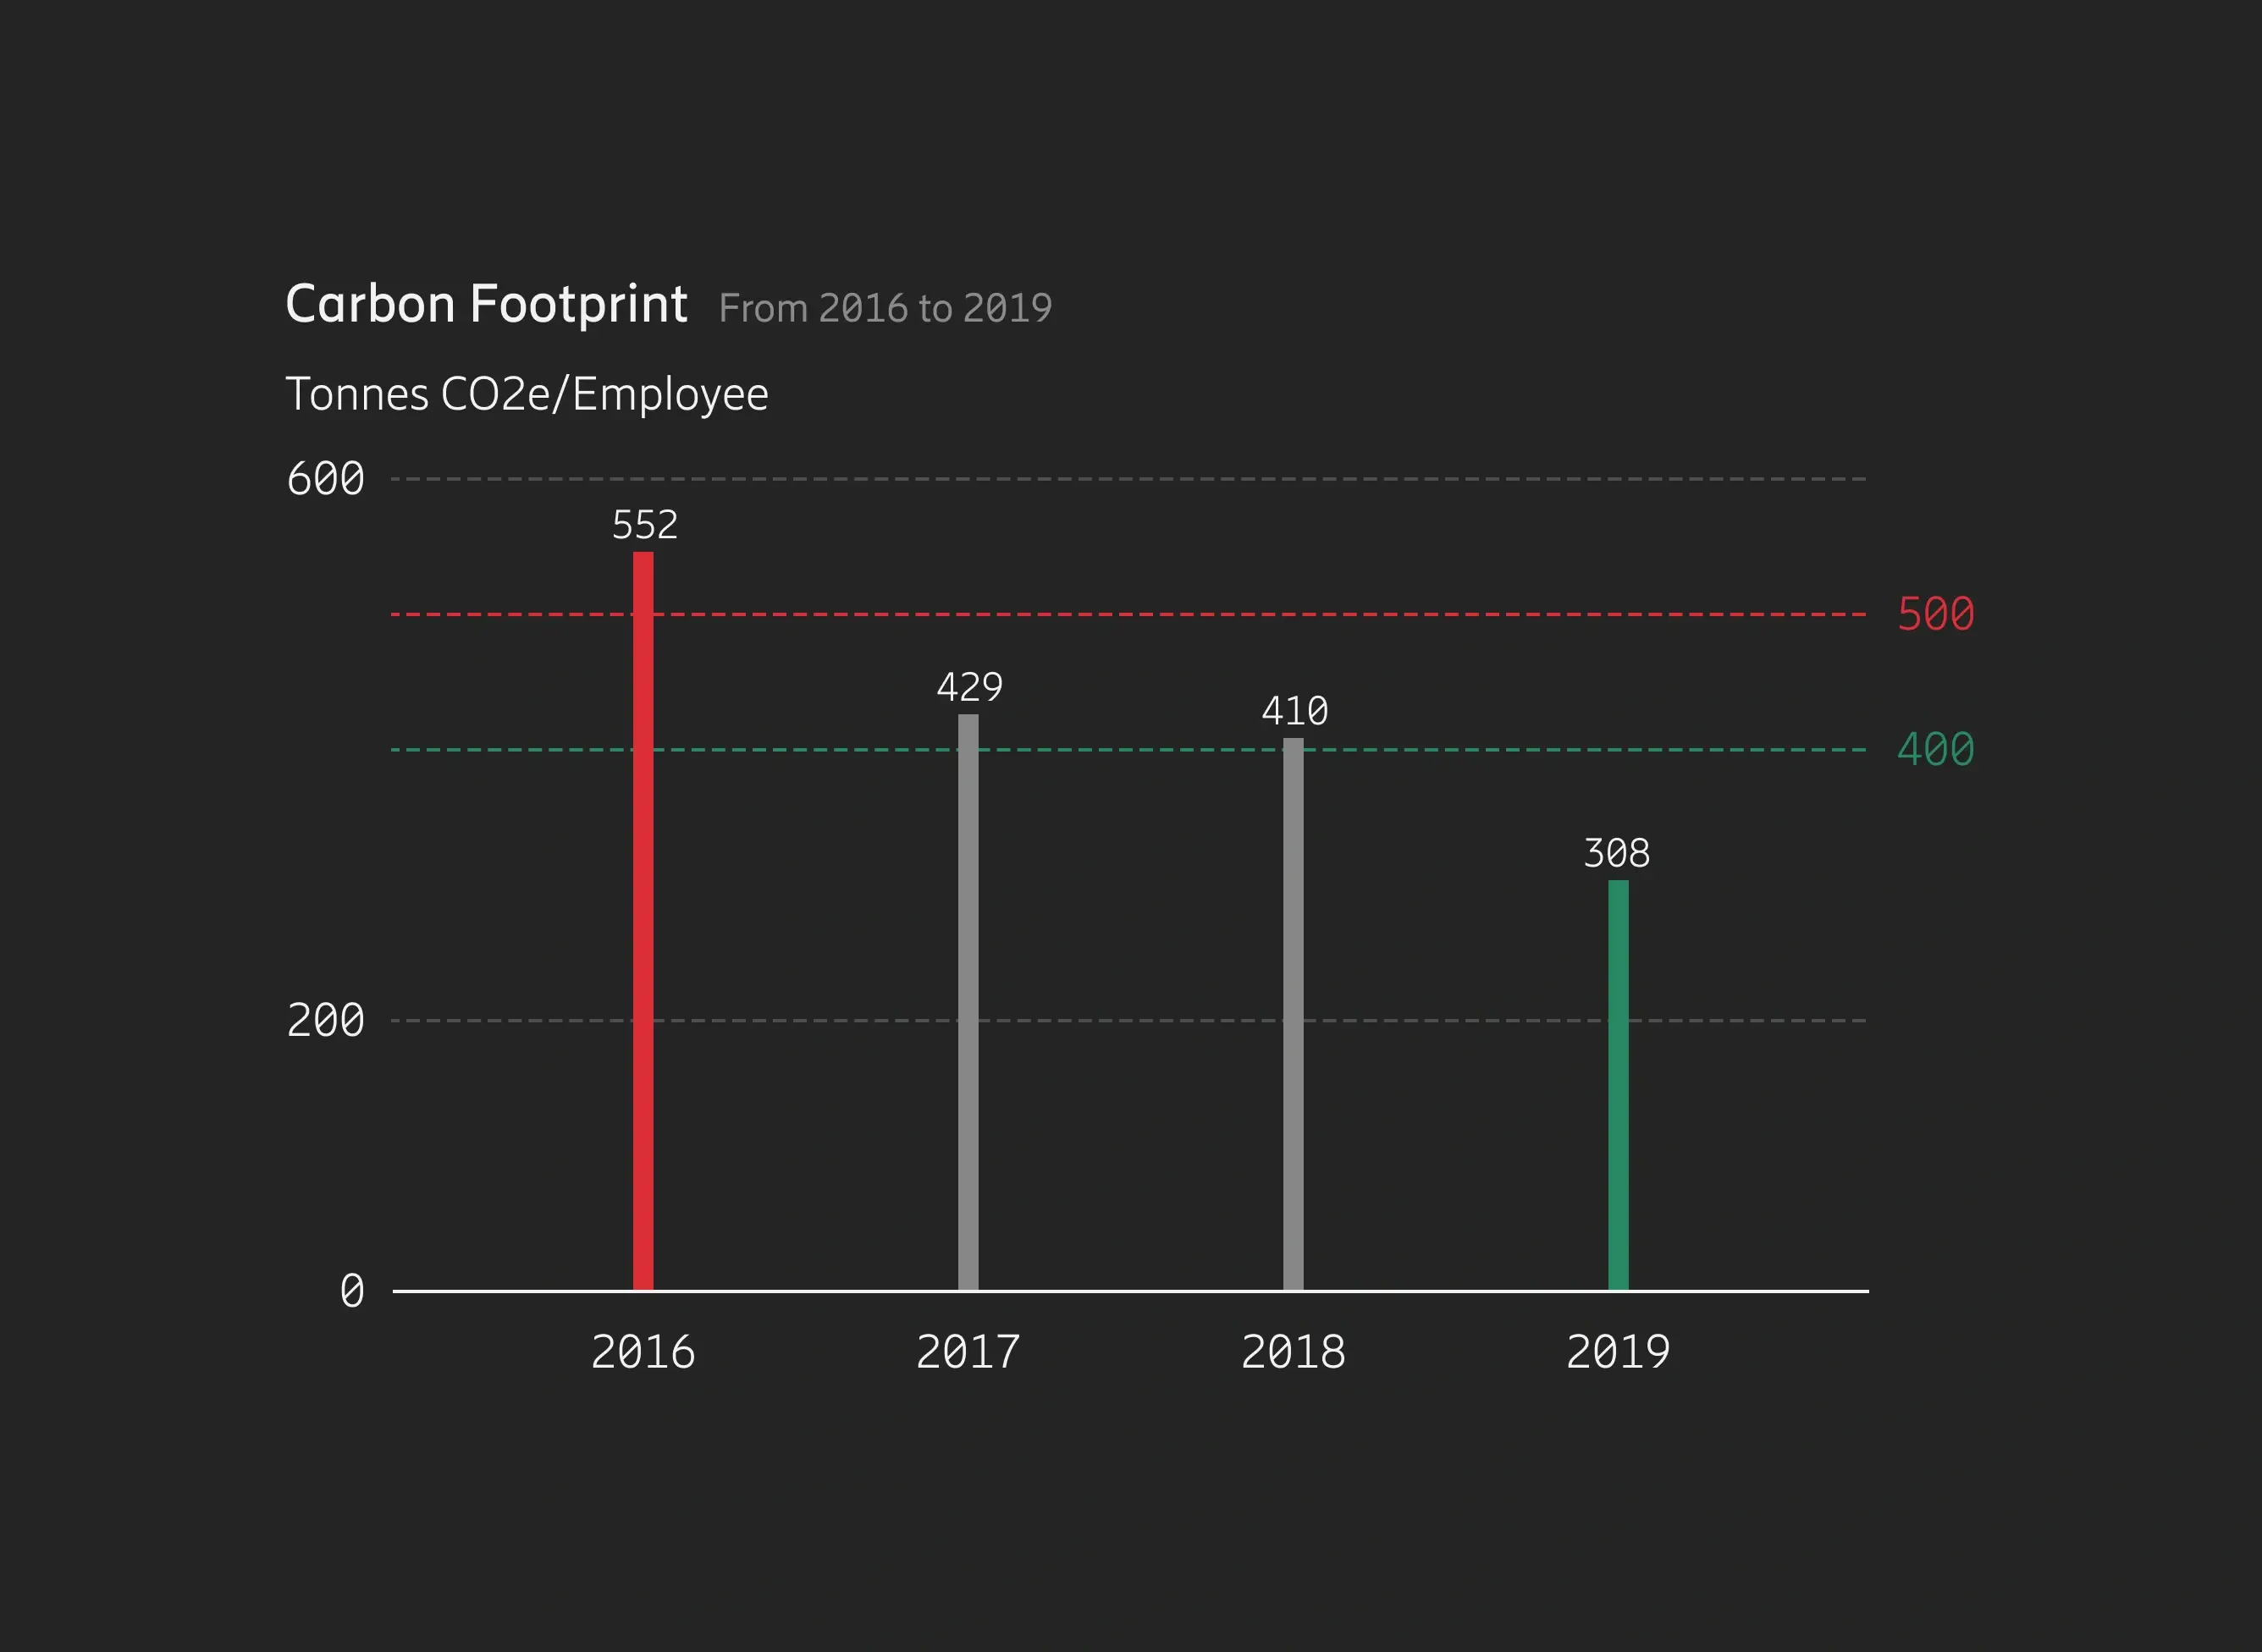The height and width of the screenshot is (1652, 2262).
Task: Click the 2019 x-axis label
Action: pyautogui.click(x=1618, y=1352)
